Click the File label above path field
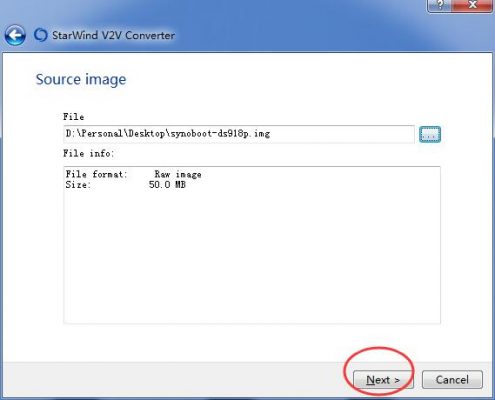The width and height of the screenshot is (495, 400). coord(74,117)
